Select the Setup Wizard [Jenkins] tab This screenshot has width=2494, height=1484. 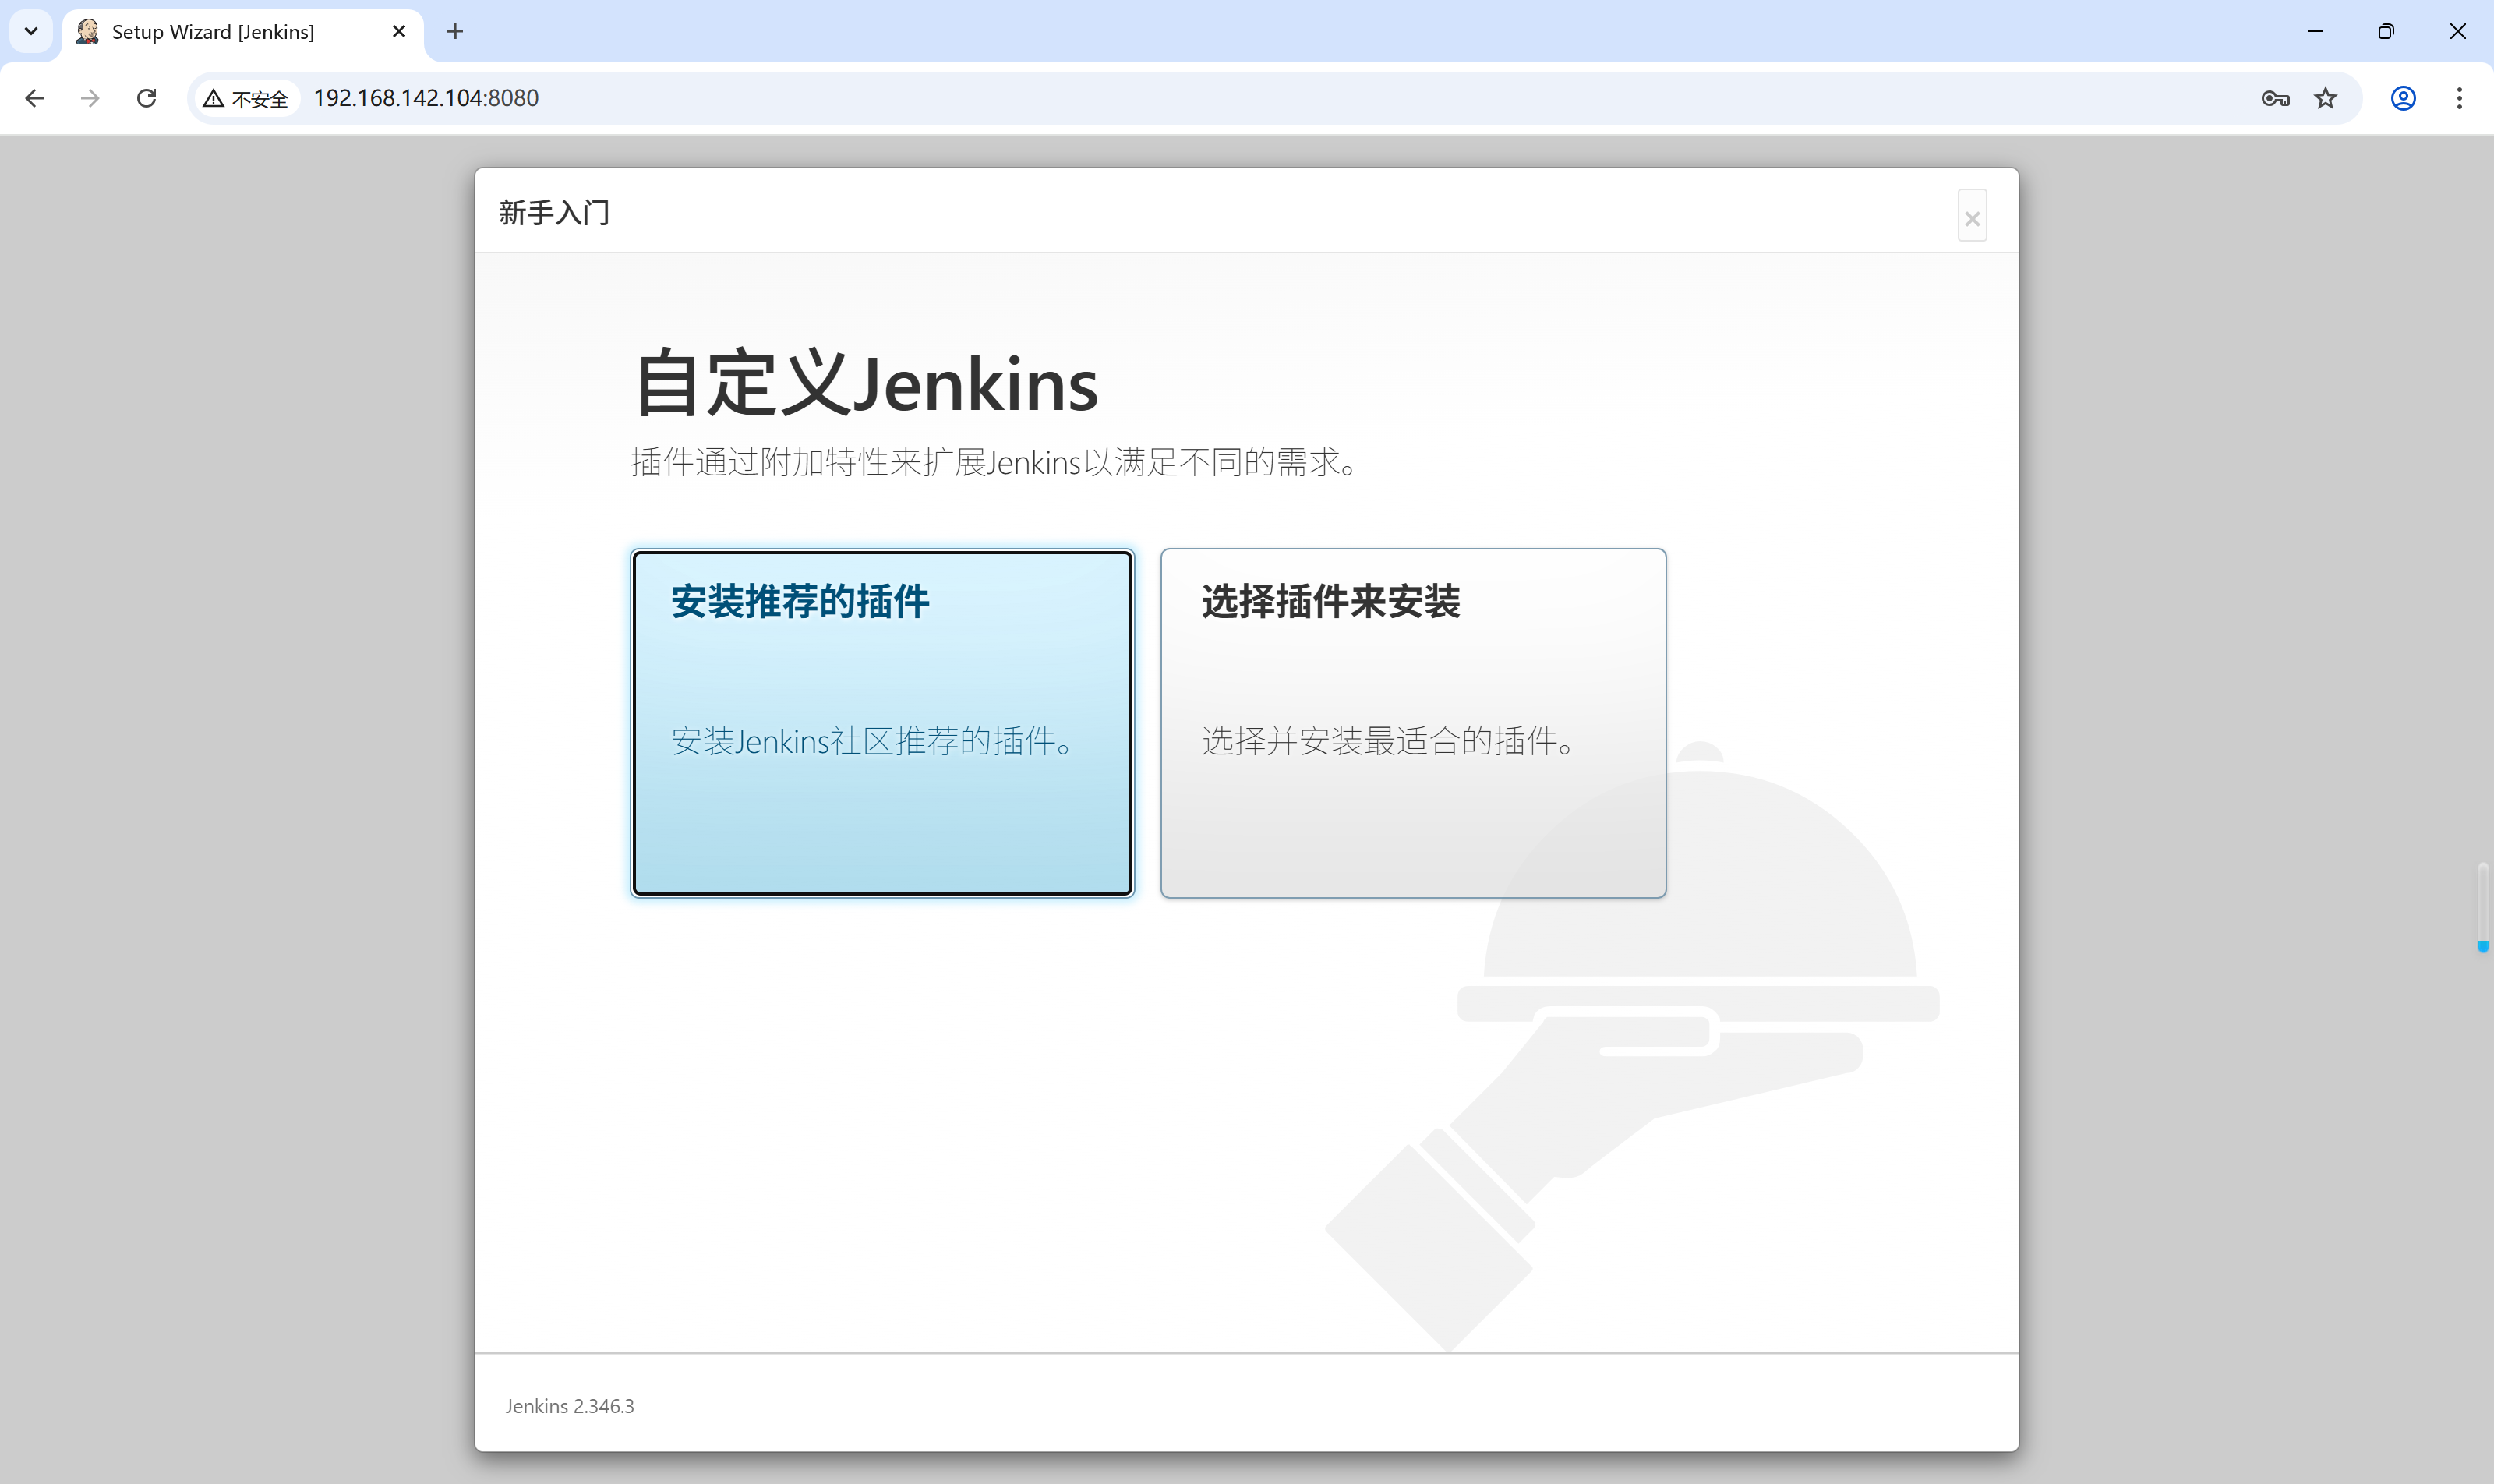click(x=243, y=32)
